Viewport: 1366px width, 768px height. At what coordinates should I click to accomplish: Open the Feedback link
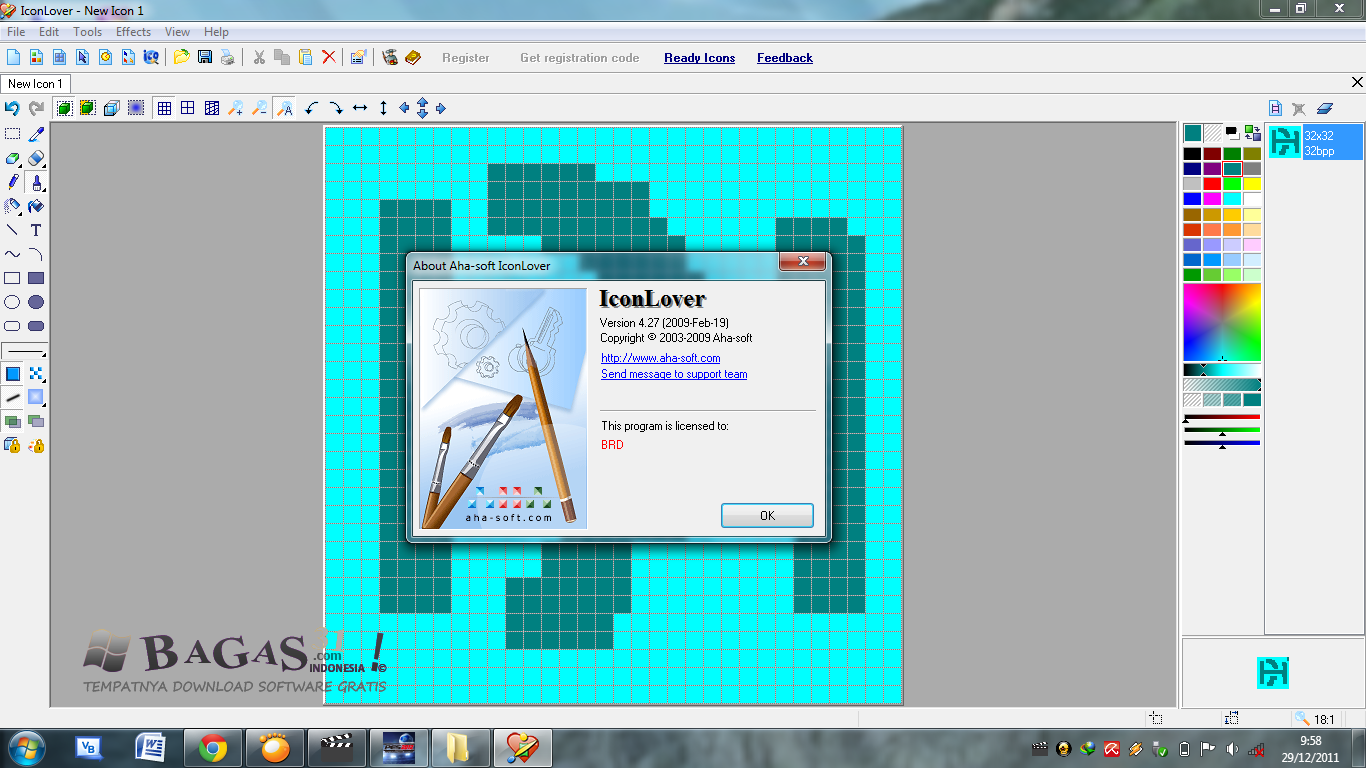pos(785,58)
